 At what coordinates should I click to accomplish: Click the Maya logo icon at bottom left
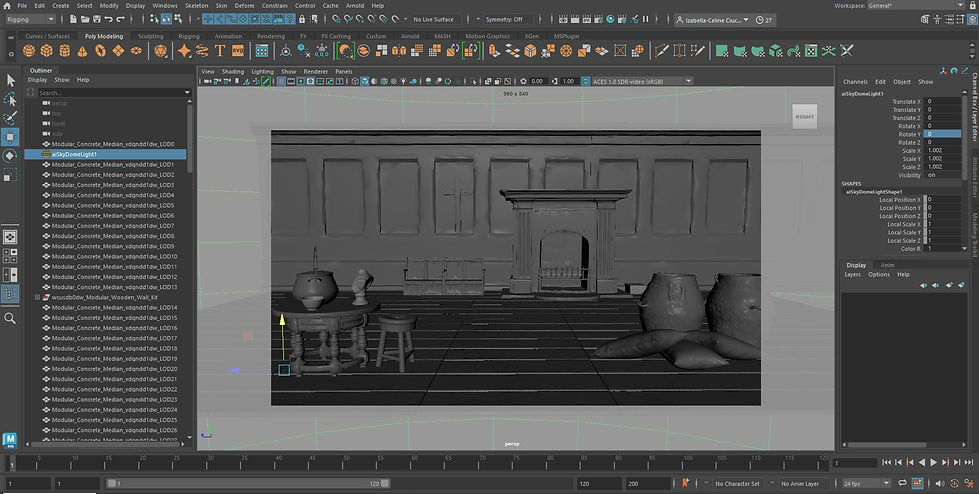tap(10, 440)
